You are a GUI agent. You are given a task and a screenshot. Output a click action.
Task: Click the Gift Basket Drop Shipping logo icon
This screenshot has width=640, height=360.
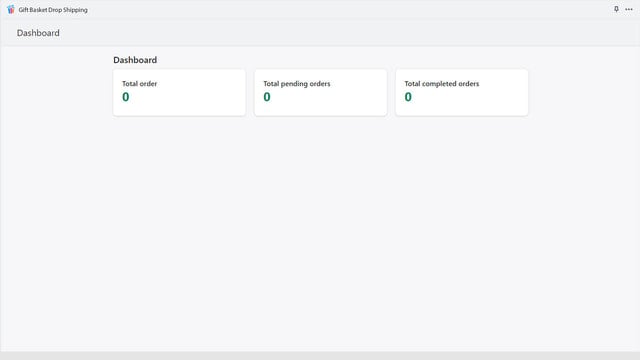(11, 9)
